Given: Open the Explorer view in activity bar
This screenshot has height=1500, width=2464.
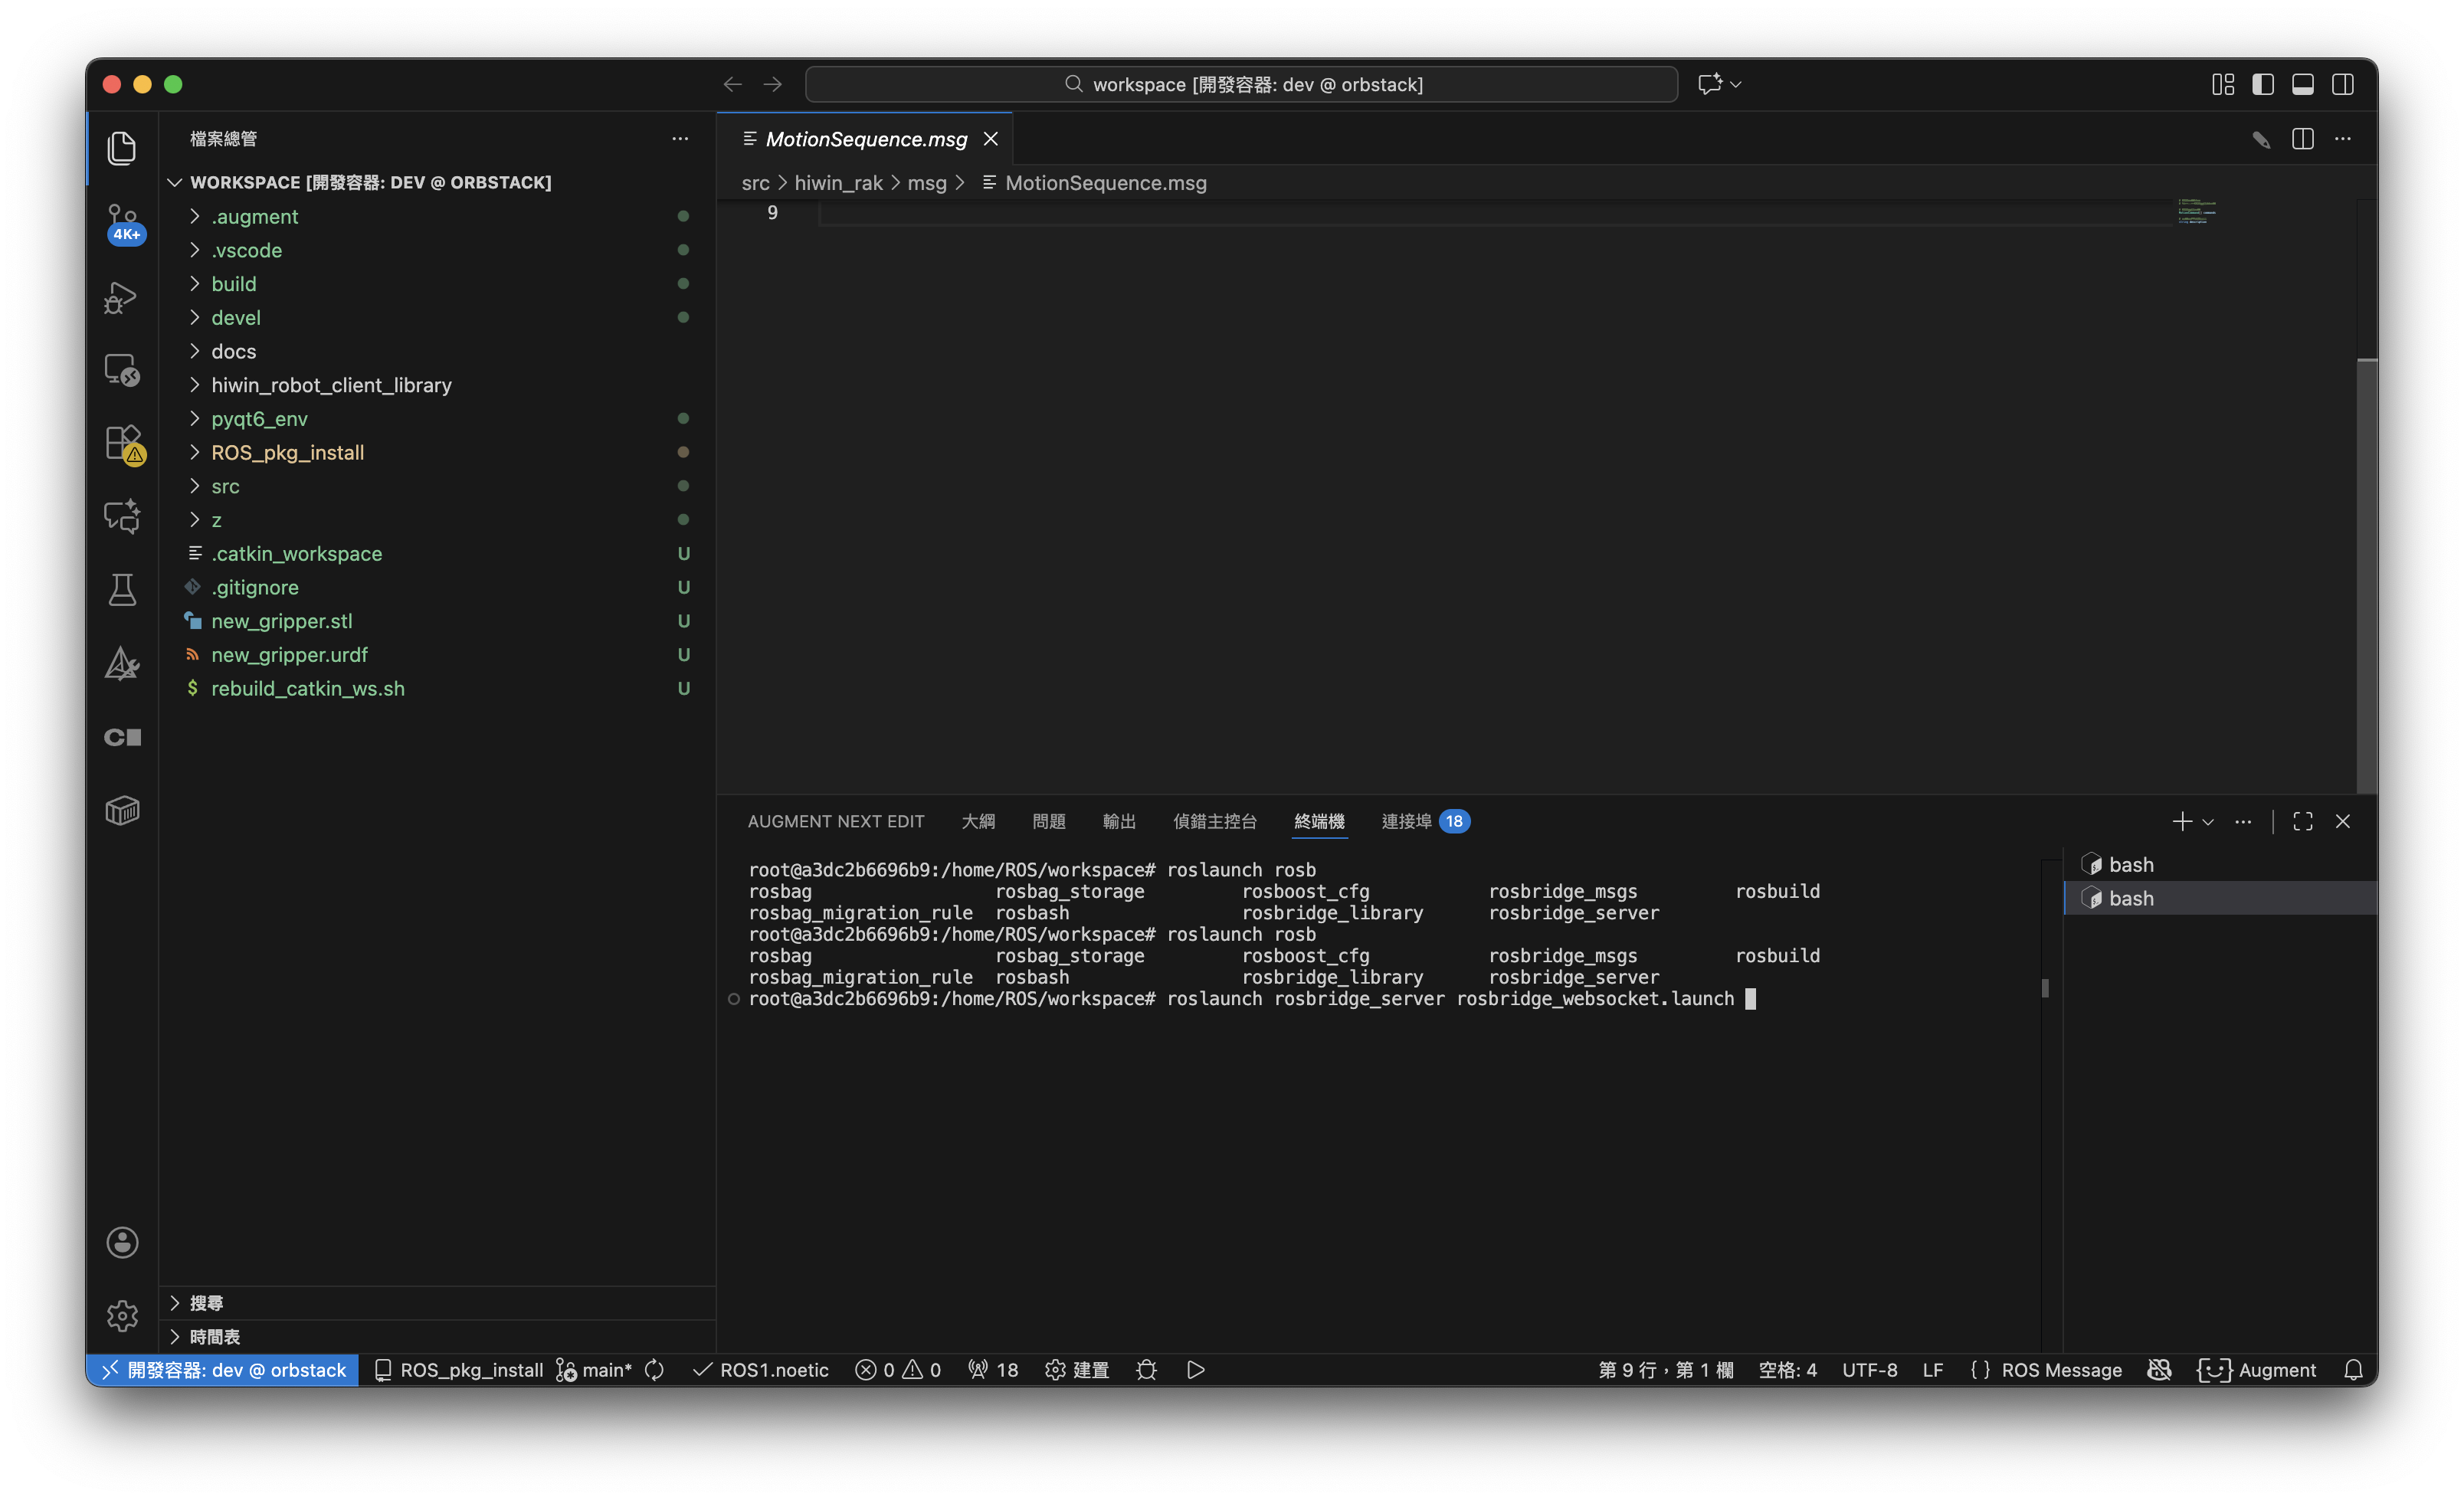Looking at the screenshot, I should click(122, 149).
